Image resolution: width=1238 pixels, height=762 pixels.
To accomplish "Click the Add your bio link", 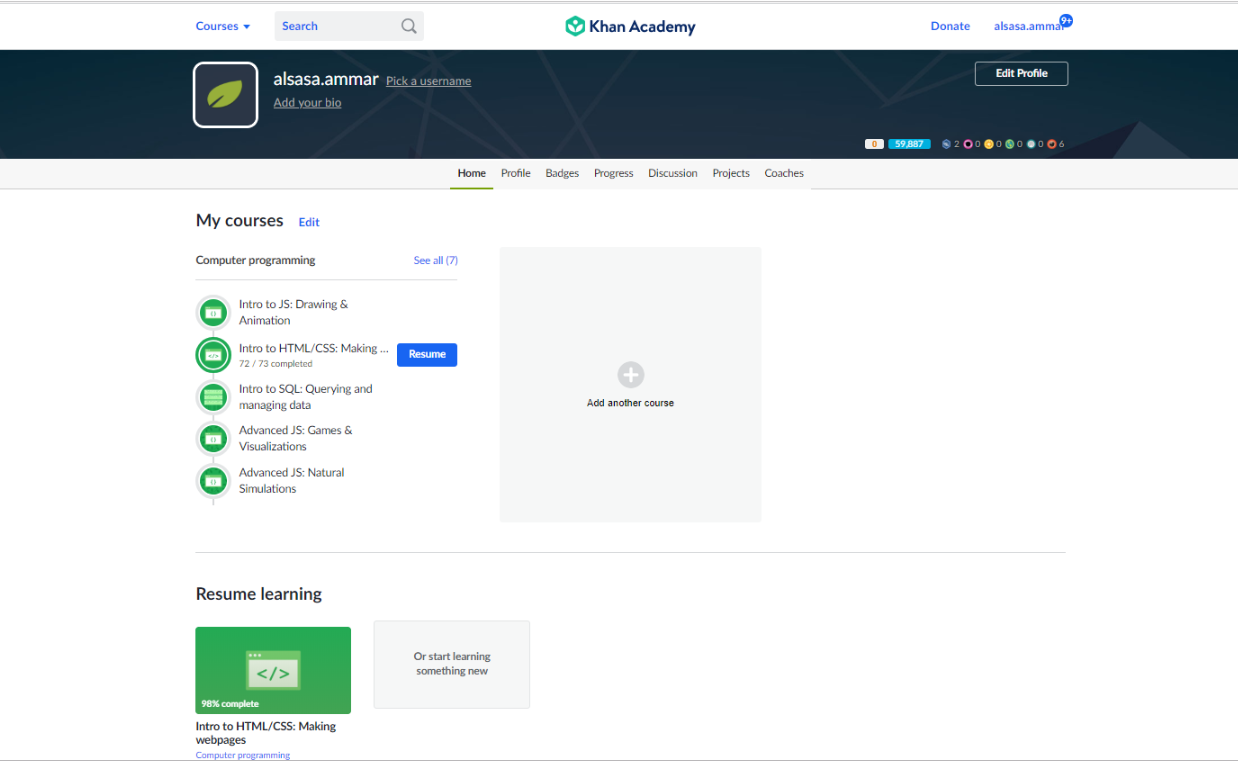I will point(307,103).
